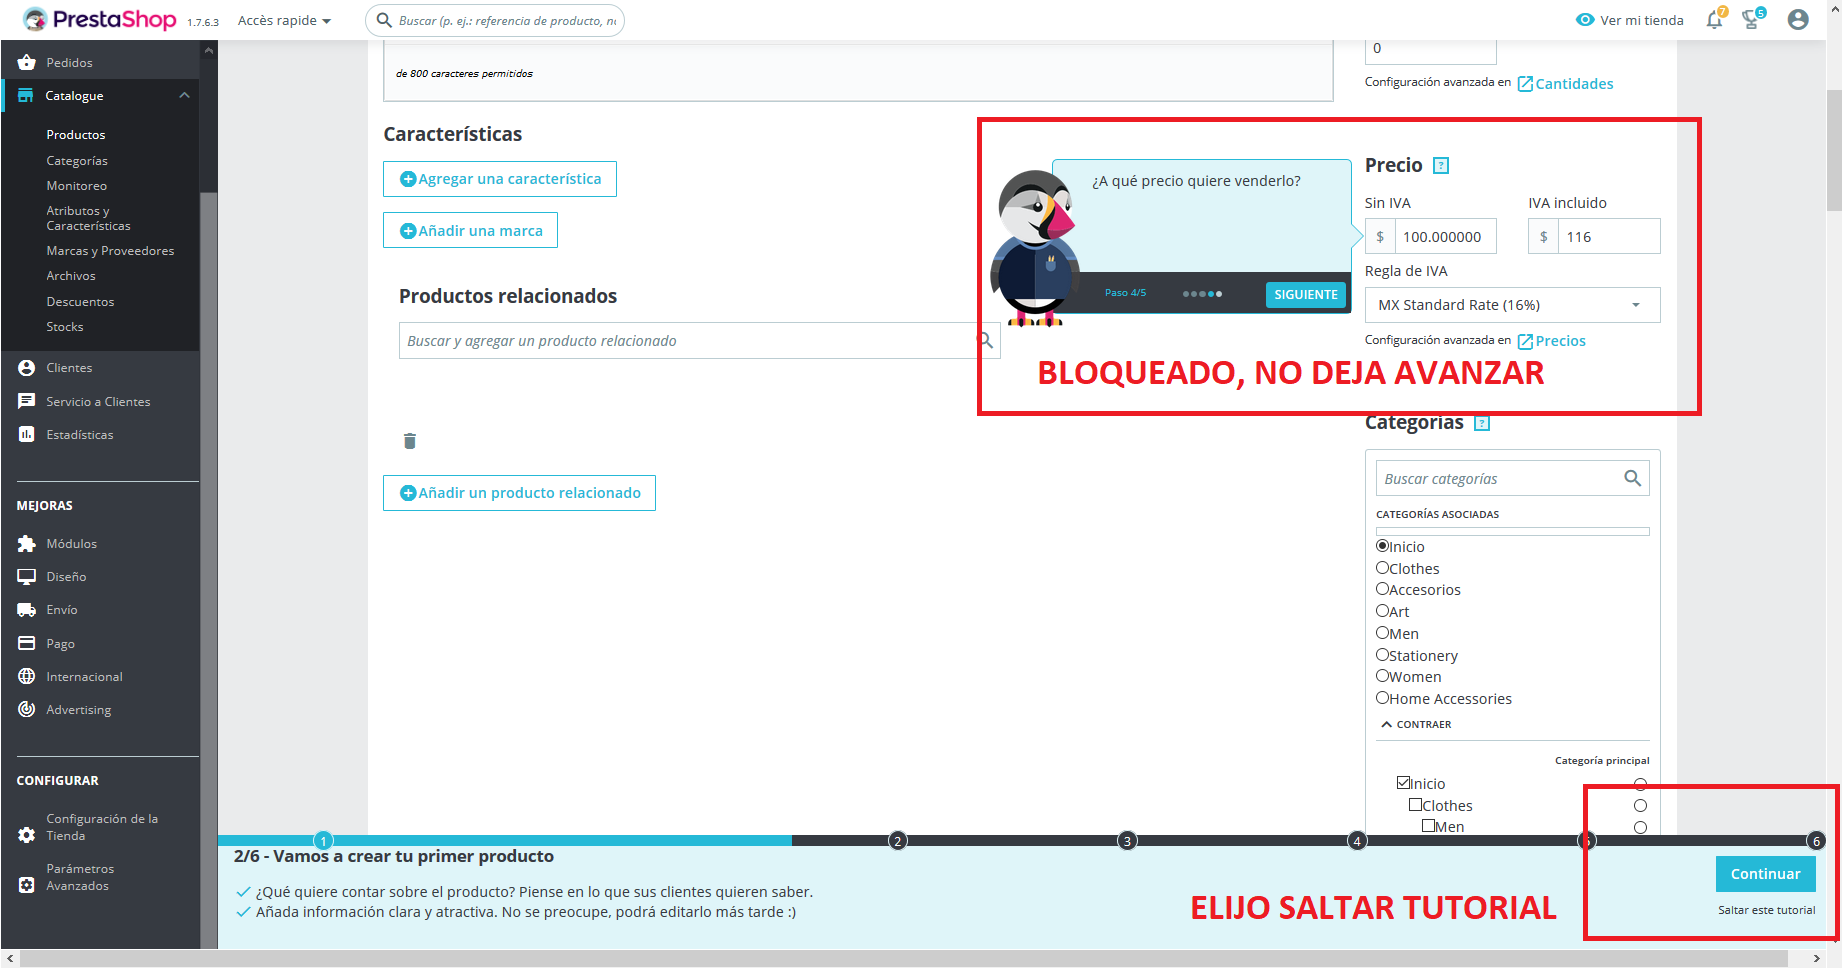Click the Buscar categorías search field
Screen dimensions: 1842x968
pos(1512,479)
